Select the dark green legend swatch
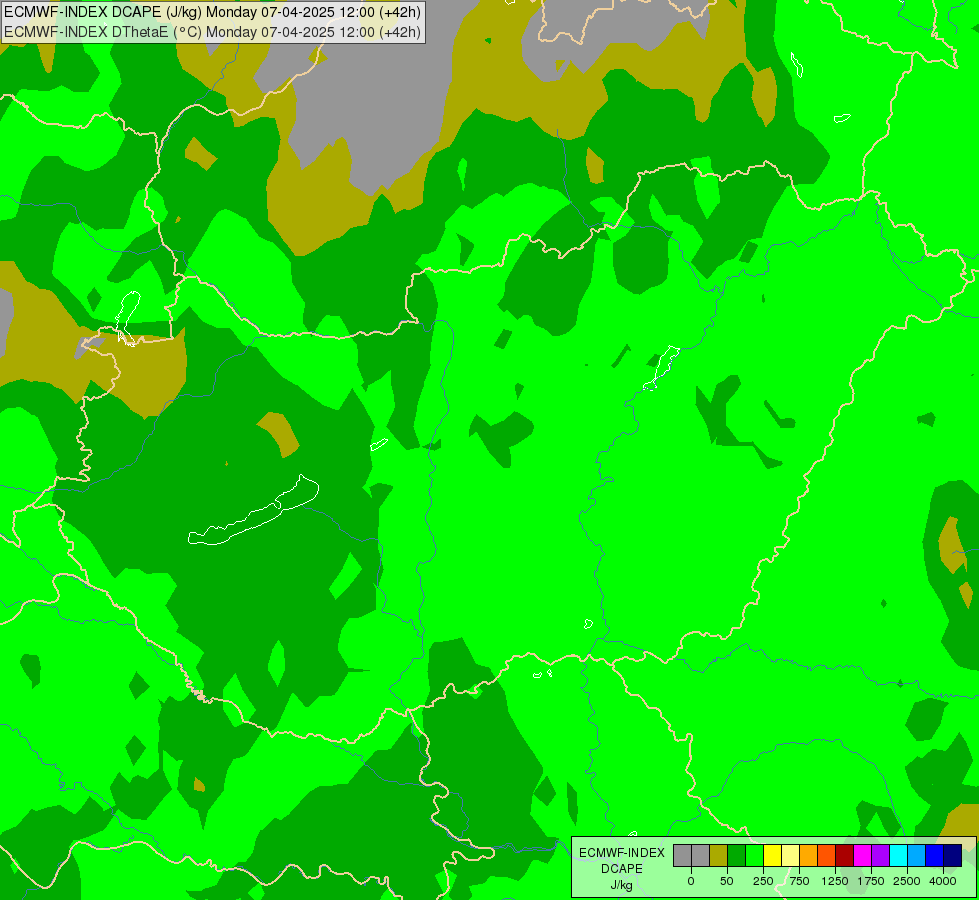Viewport: 979px width, 900px height. [x=737, y=855]
